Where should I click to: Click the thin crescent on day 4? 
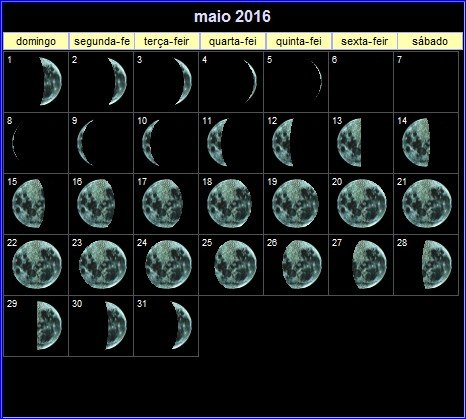(x=251, y=81)
